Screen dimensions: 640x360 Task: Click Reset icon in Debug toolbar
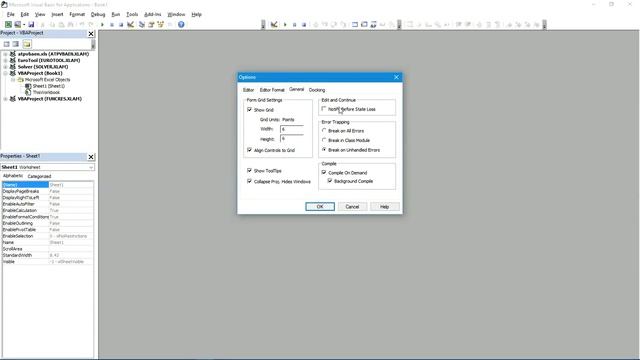[x=304, y=24]
